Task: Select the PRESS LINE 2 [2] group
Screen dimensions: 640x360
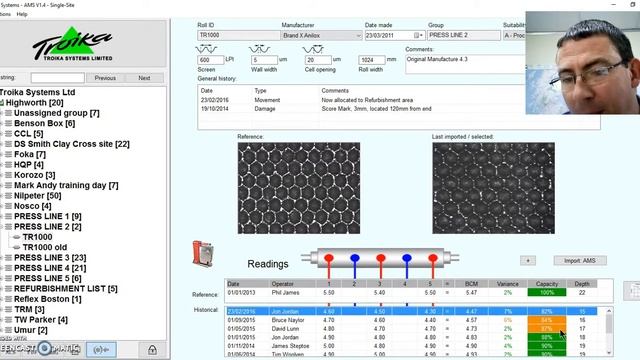Action: (x=48, y=227)
